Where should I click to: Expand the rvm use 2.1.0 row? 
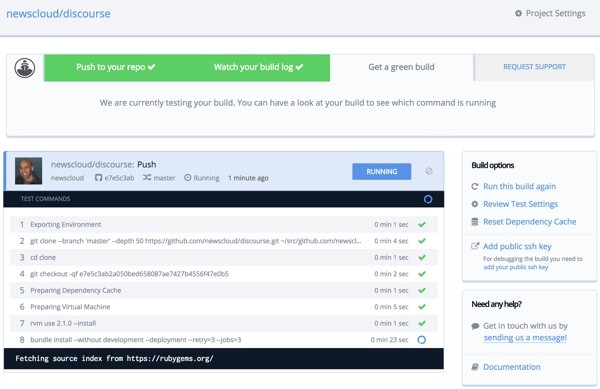point(223,323)
